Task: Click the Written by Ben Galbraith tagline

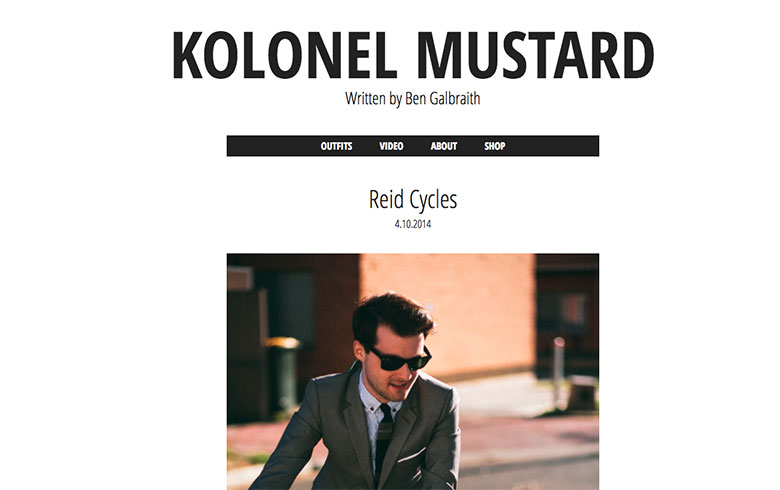Action: (x=413, y=98)
